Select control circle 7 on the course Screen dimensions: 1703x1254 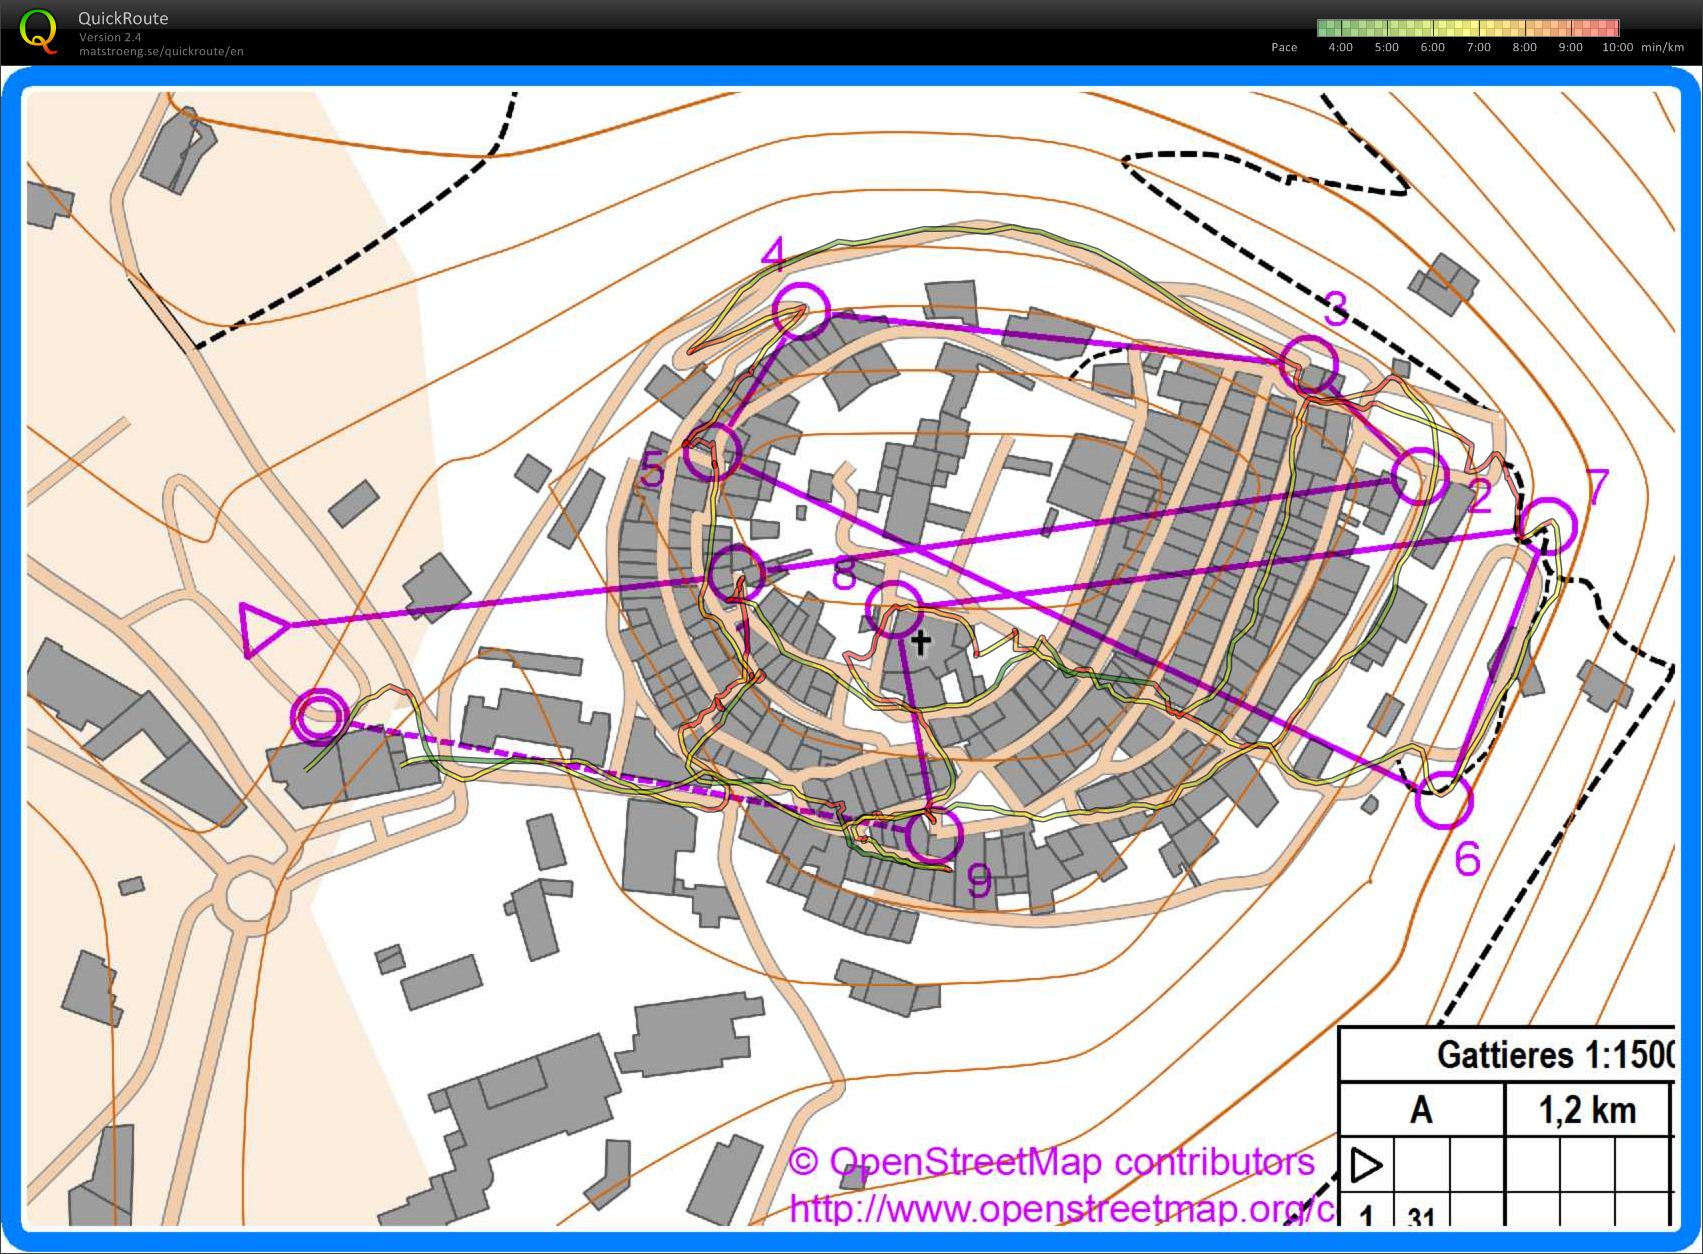pos(1548,525)
